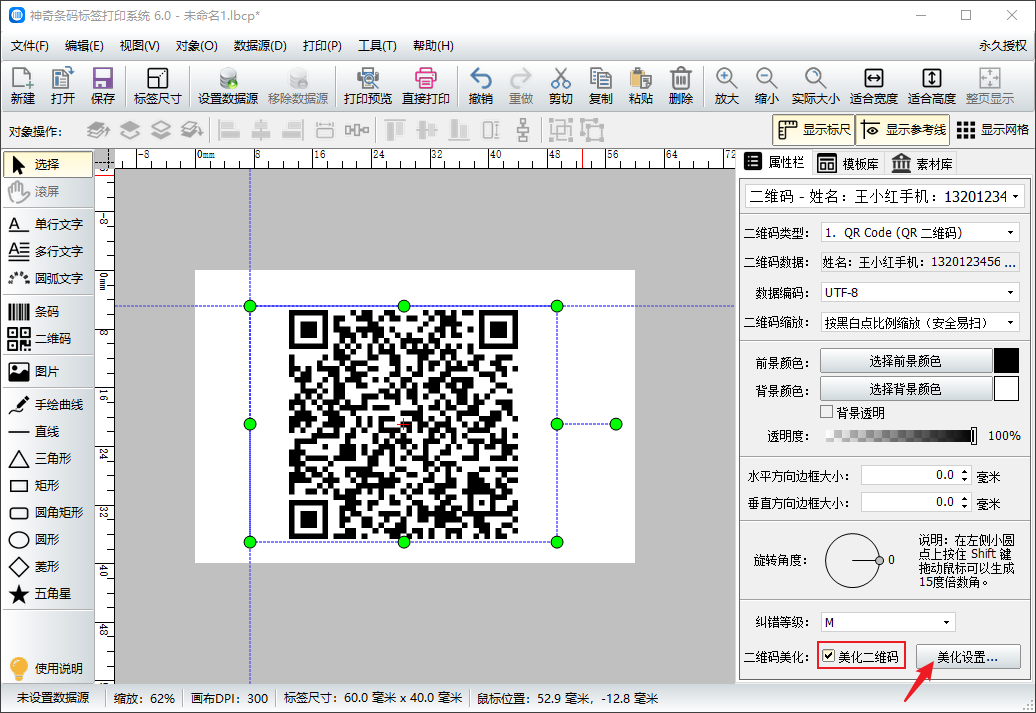Select the 单行文字 single-line text tool
The width and height of the screenshot is (1036, 713).
pyautogui.click(x=47, y=225)
